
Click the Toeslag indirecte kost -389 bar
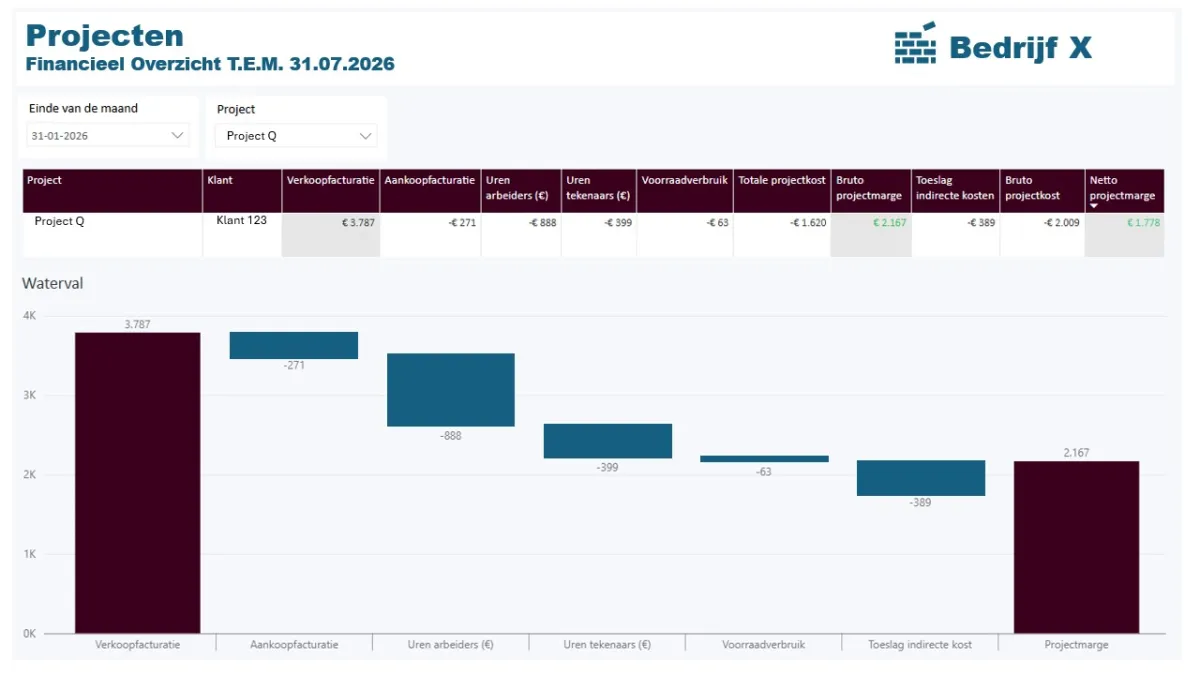click(920, 478)
